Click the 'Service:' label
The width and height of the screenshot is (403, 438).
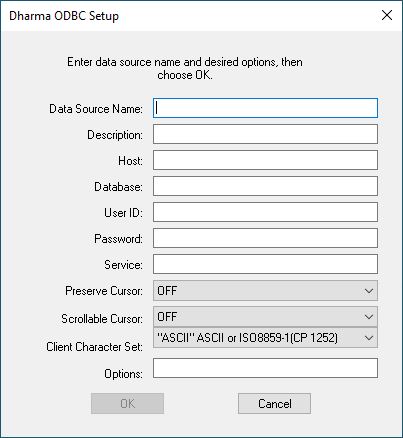123,265
